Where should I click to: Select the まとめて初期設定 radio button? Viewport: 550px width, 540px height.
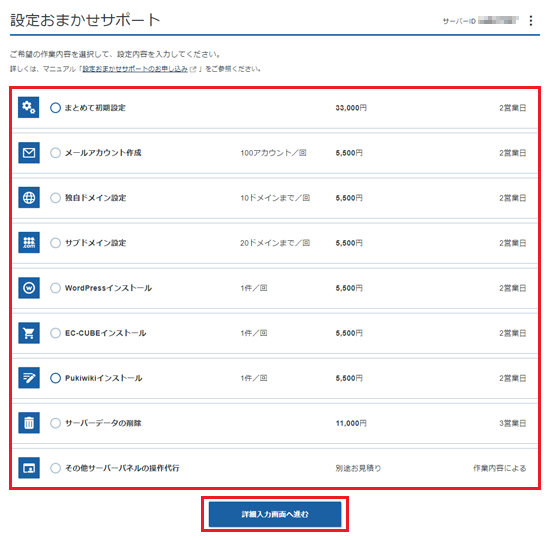[x=55, y=108]
